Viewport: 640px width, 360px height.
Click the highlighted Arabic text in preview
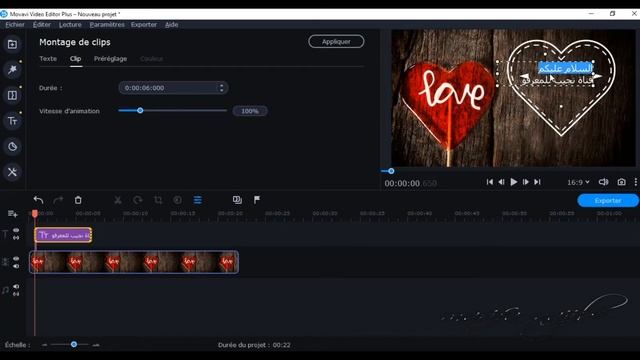pos(566,68)
